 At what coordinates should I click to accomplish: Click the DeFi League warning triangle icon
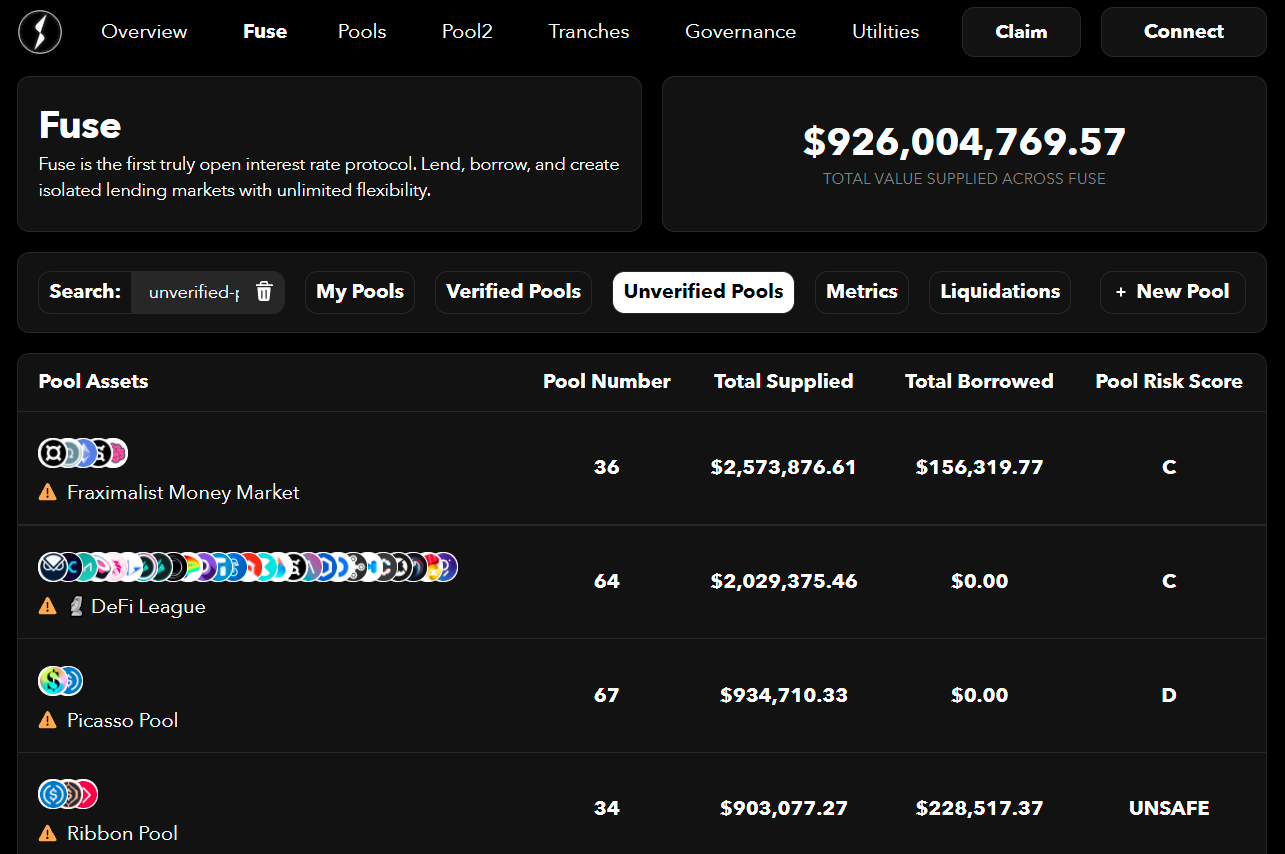47,606
